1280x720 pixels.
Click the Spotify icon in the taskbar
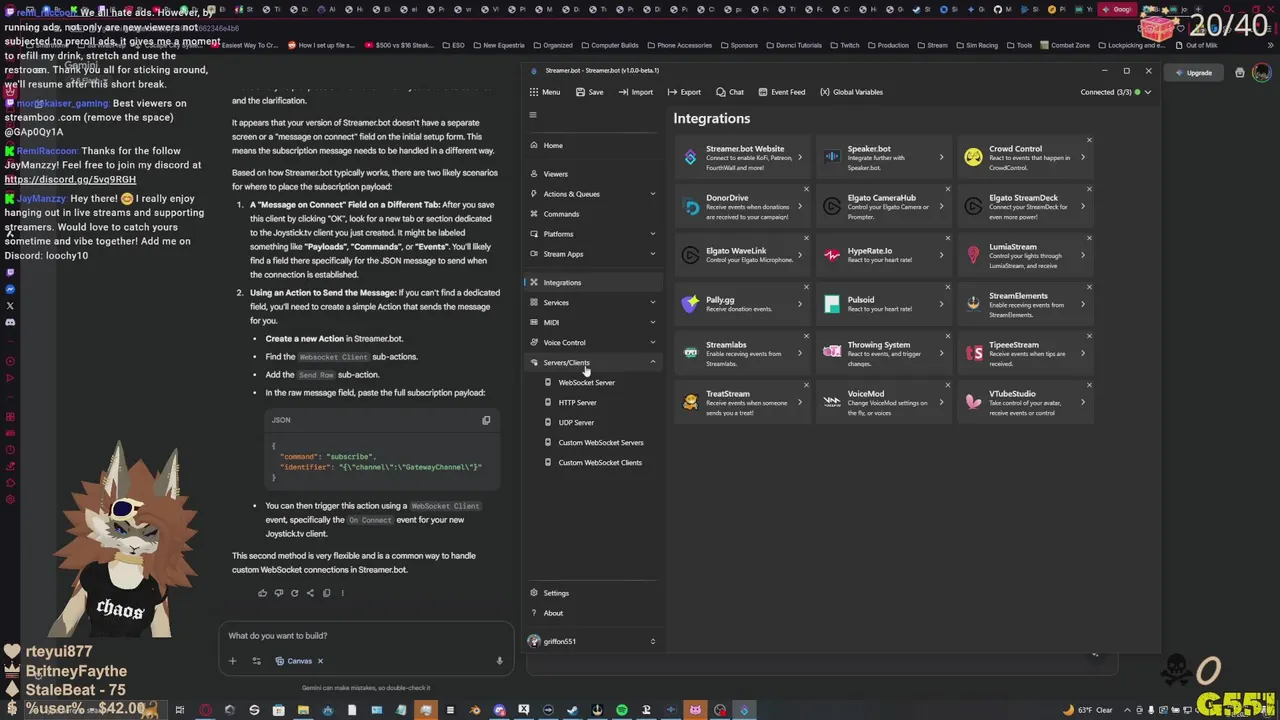[x=621, y=710]
